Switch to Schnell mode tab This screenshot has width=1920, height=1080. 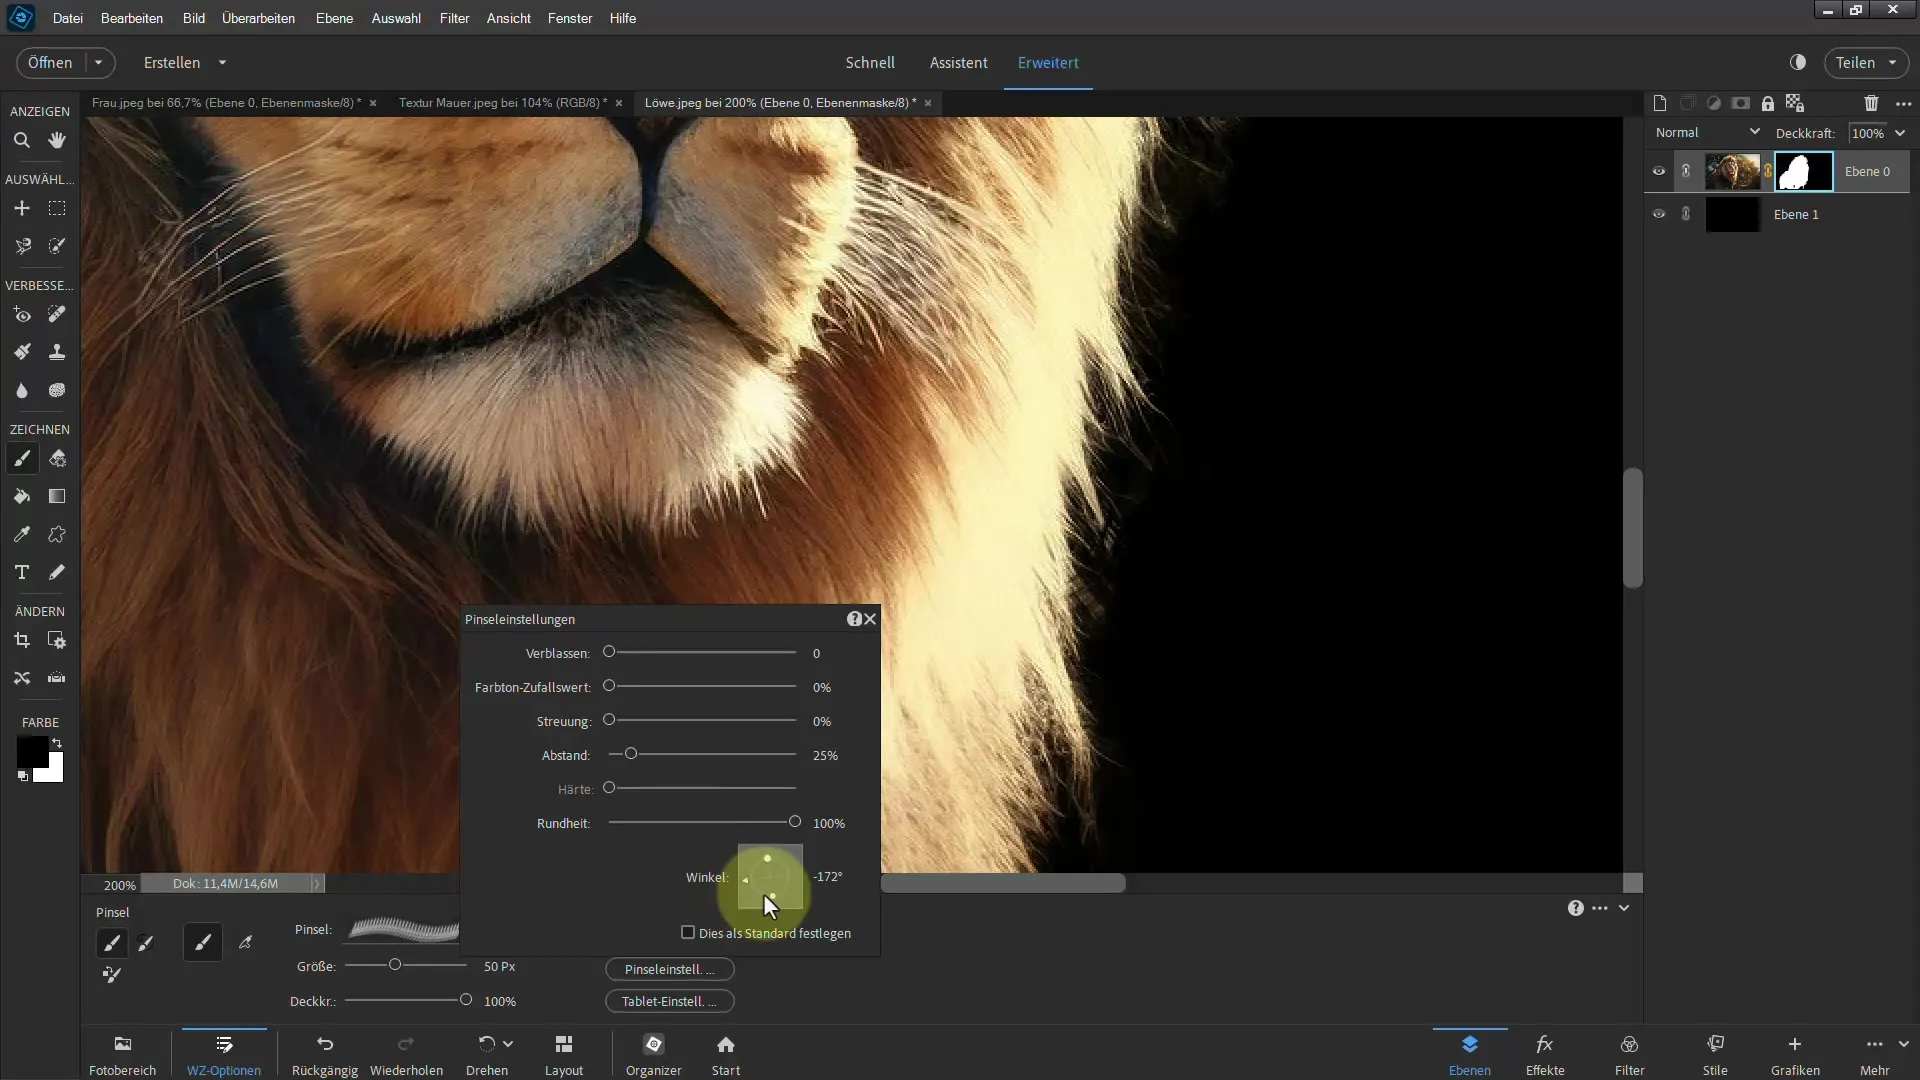[x=870, y=62]
